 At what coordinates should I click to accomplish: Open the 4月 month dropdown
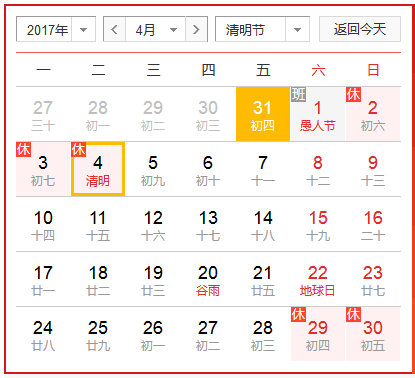click(155, 29)
